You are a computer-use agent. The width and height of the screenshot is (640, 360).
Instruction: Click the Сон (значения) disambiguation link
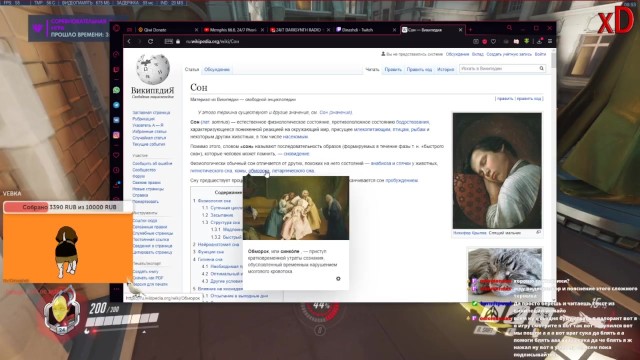pyautogui.click(x=336, y=112)
